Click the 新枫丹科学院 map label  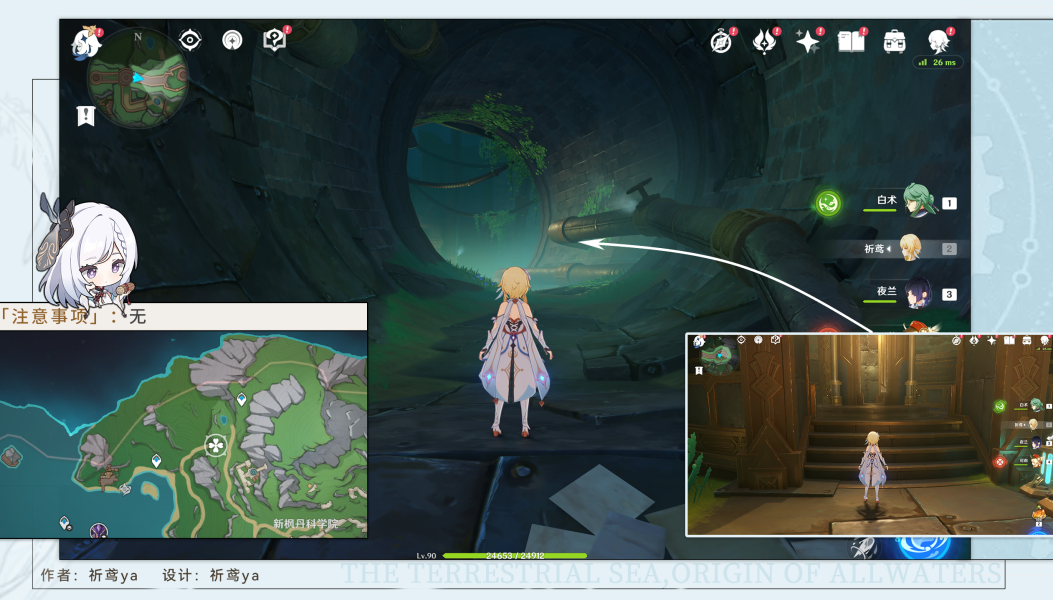(306, 523)
